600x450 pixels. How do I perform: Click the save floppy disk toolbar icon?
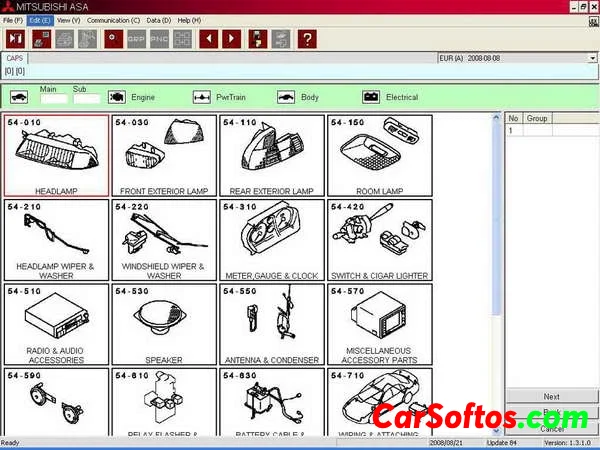tap(258, 39)
